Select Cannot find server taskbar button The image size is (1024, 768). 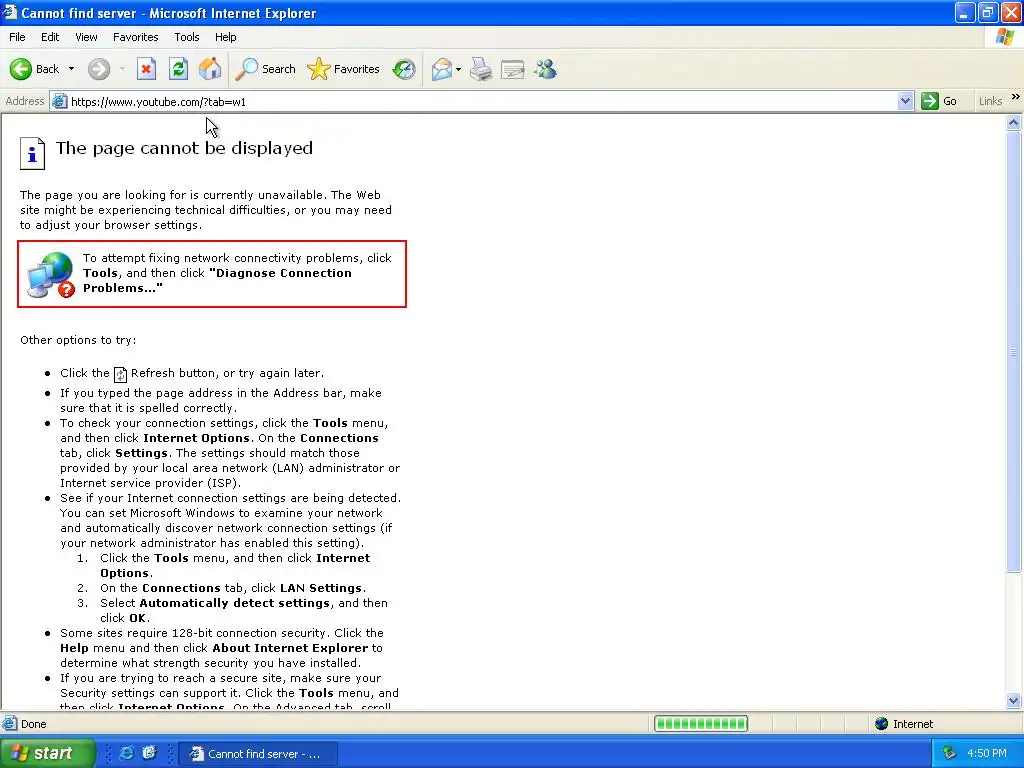(x=258, y=754)
